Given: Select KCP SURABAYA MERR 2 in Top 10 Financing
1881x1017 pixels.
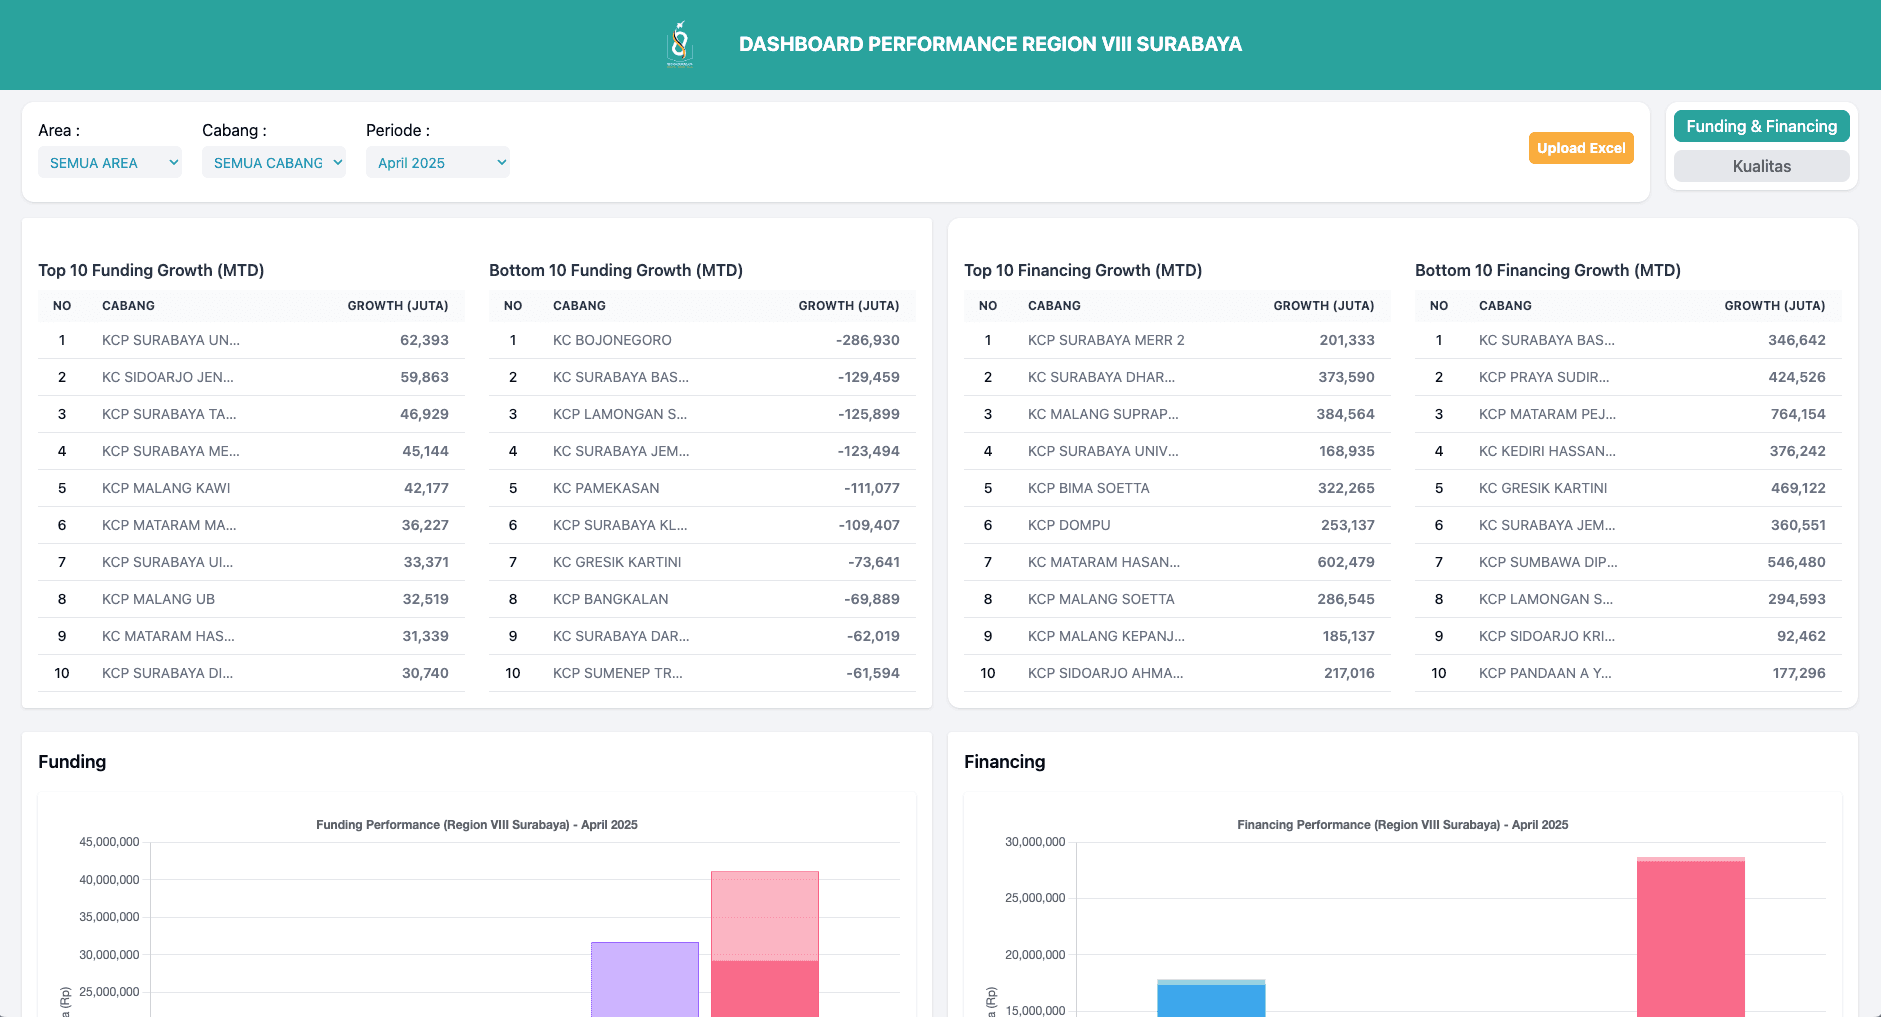Looking at the screenshot, I should [1106, 340].
